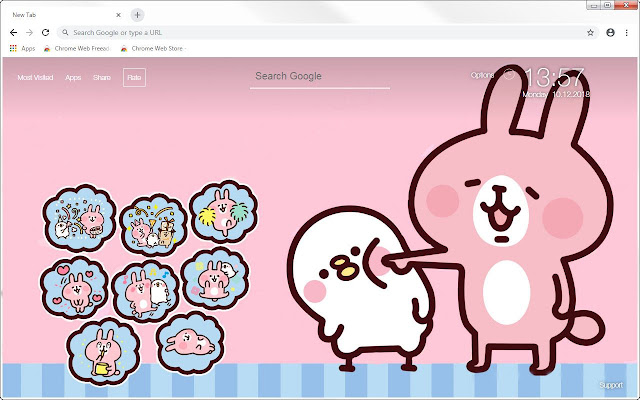
Task: Select the rabbit with hearts sticker
Action: coord(74,288)
